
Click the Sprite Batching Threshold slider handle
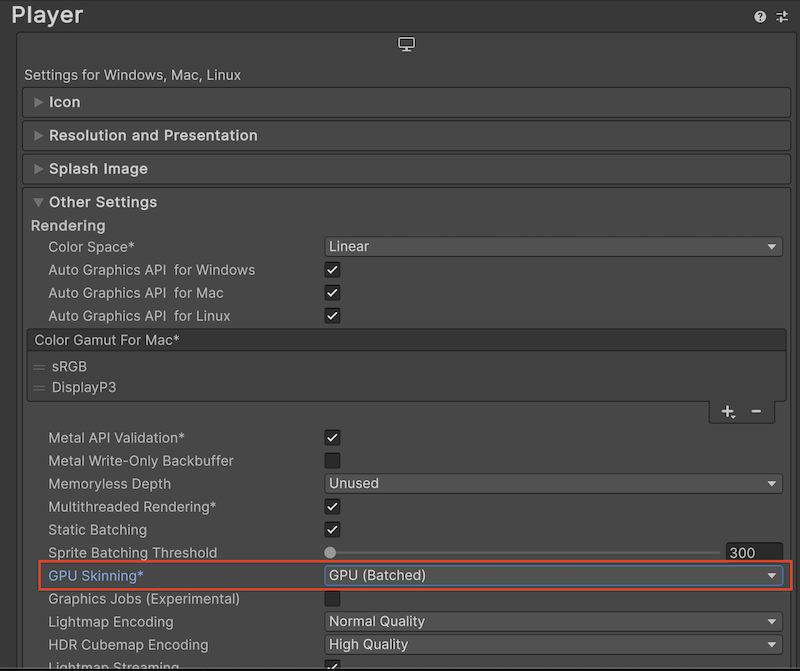[x=330, y=553]
